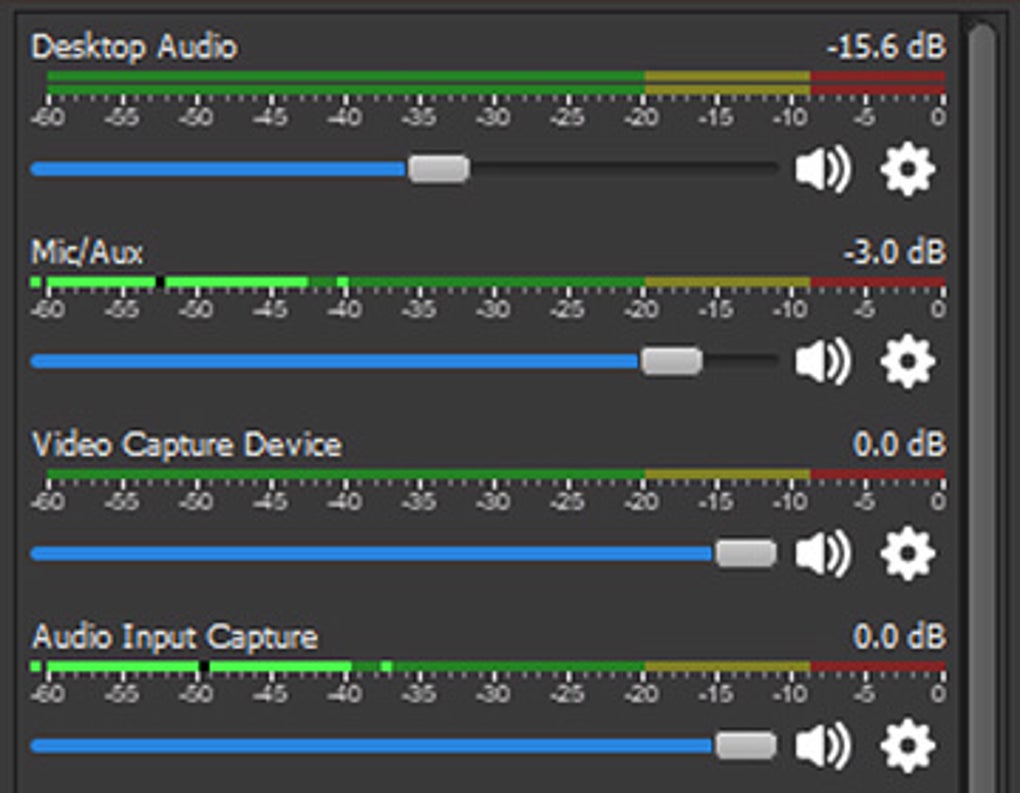Click the Desktop Audio label
The height and width of the screenshot is (793, 1020).
point(134,47)
